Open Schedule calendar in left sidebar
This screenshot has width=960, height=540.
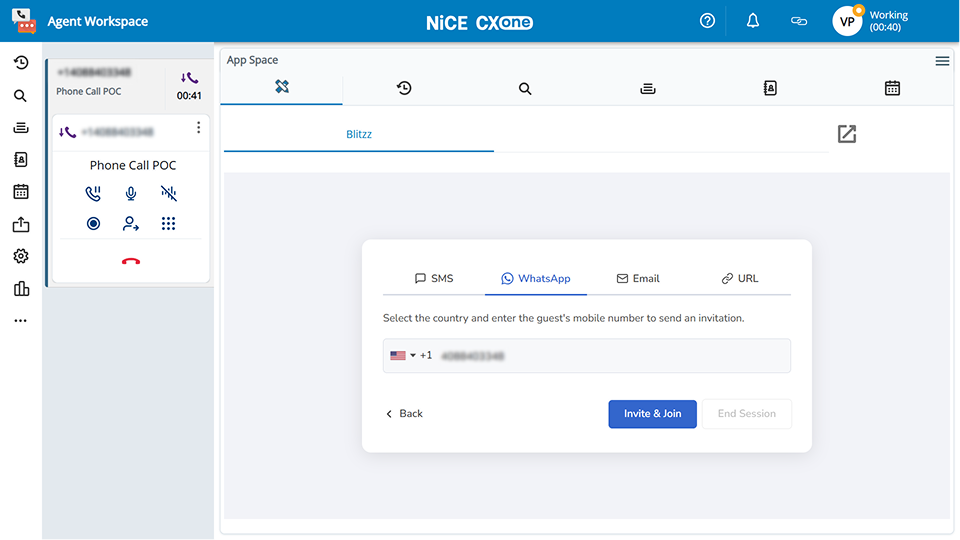[21, 192]
